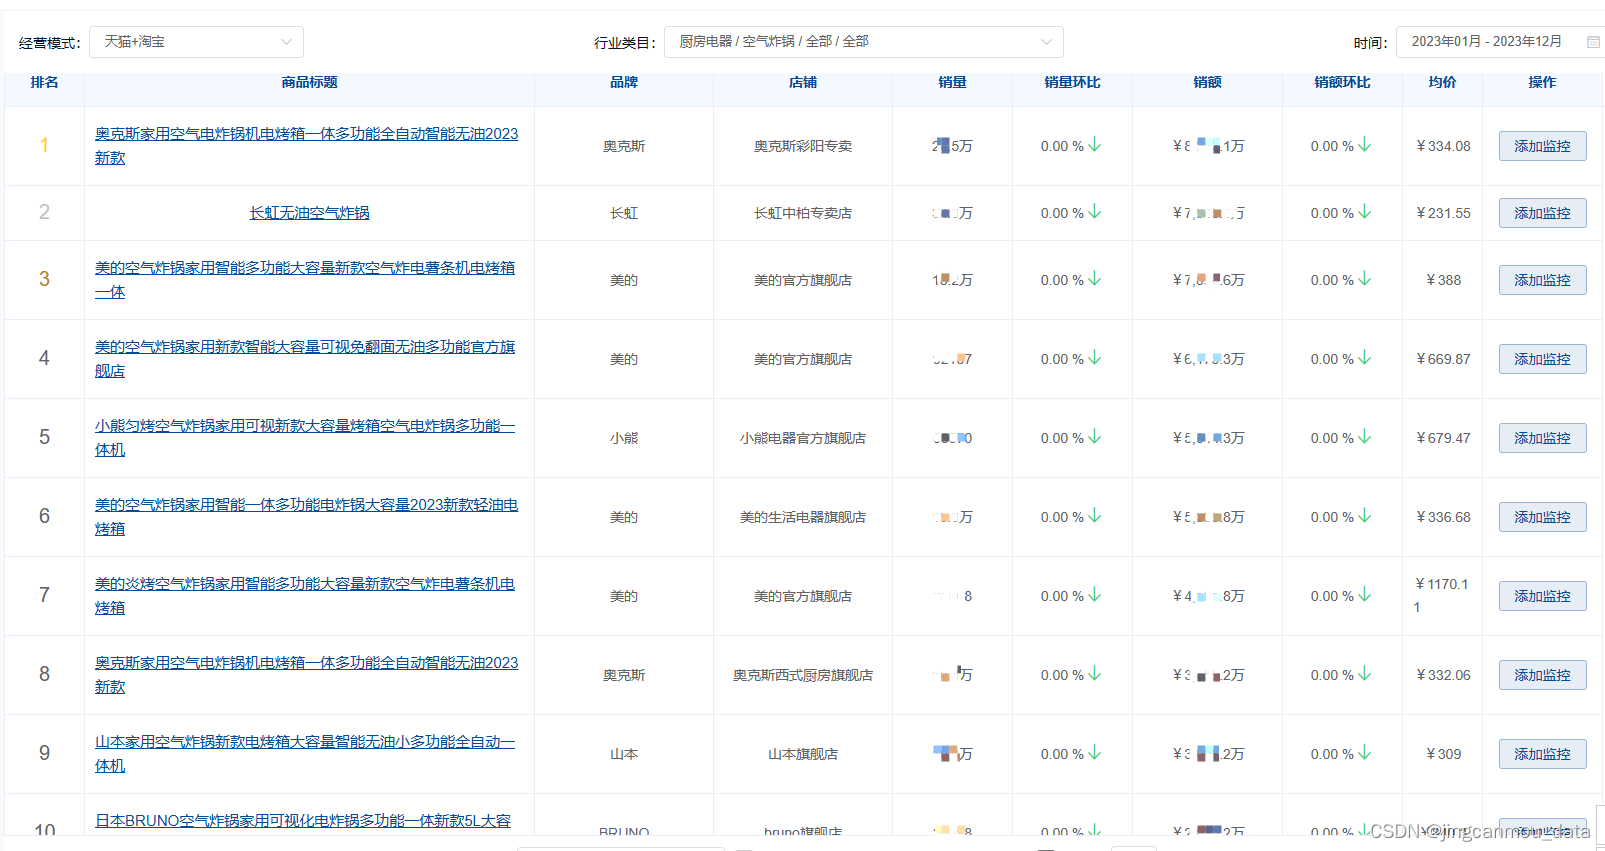Click sales-volume down arrow in rank 8 row
Viewport: 1605px width, 851px height.
[x=1095, y=674]
